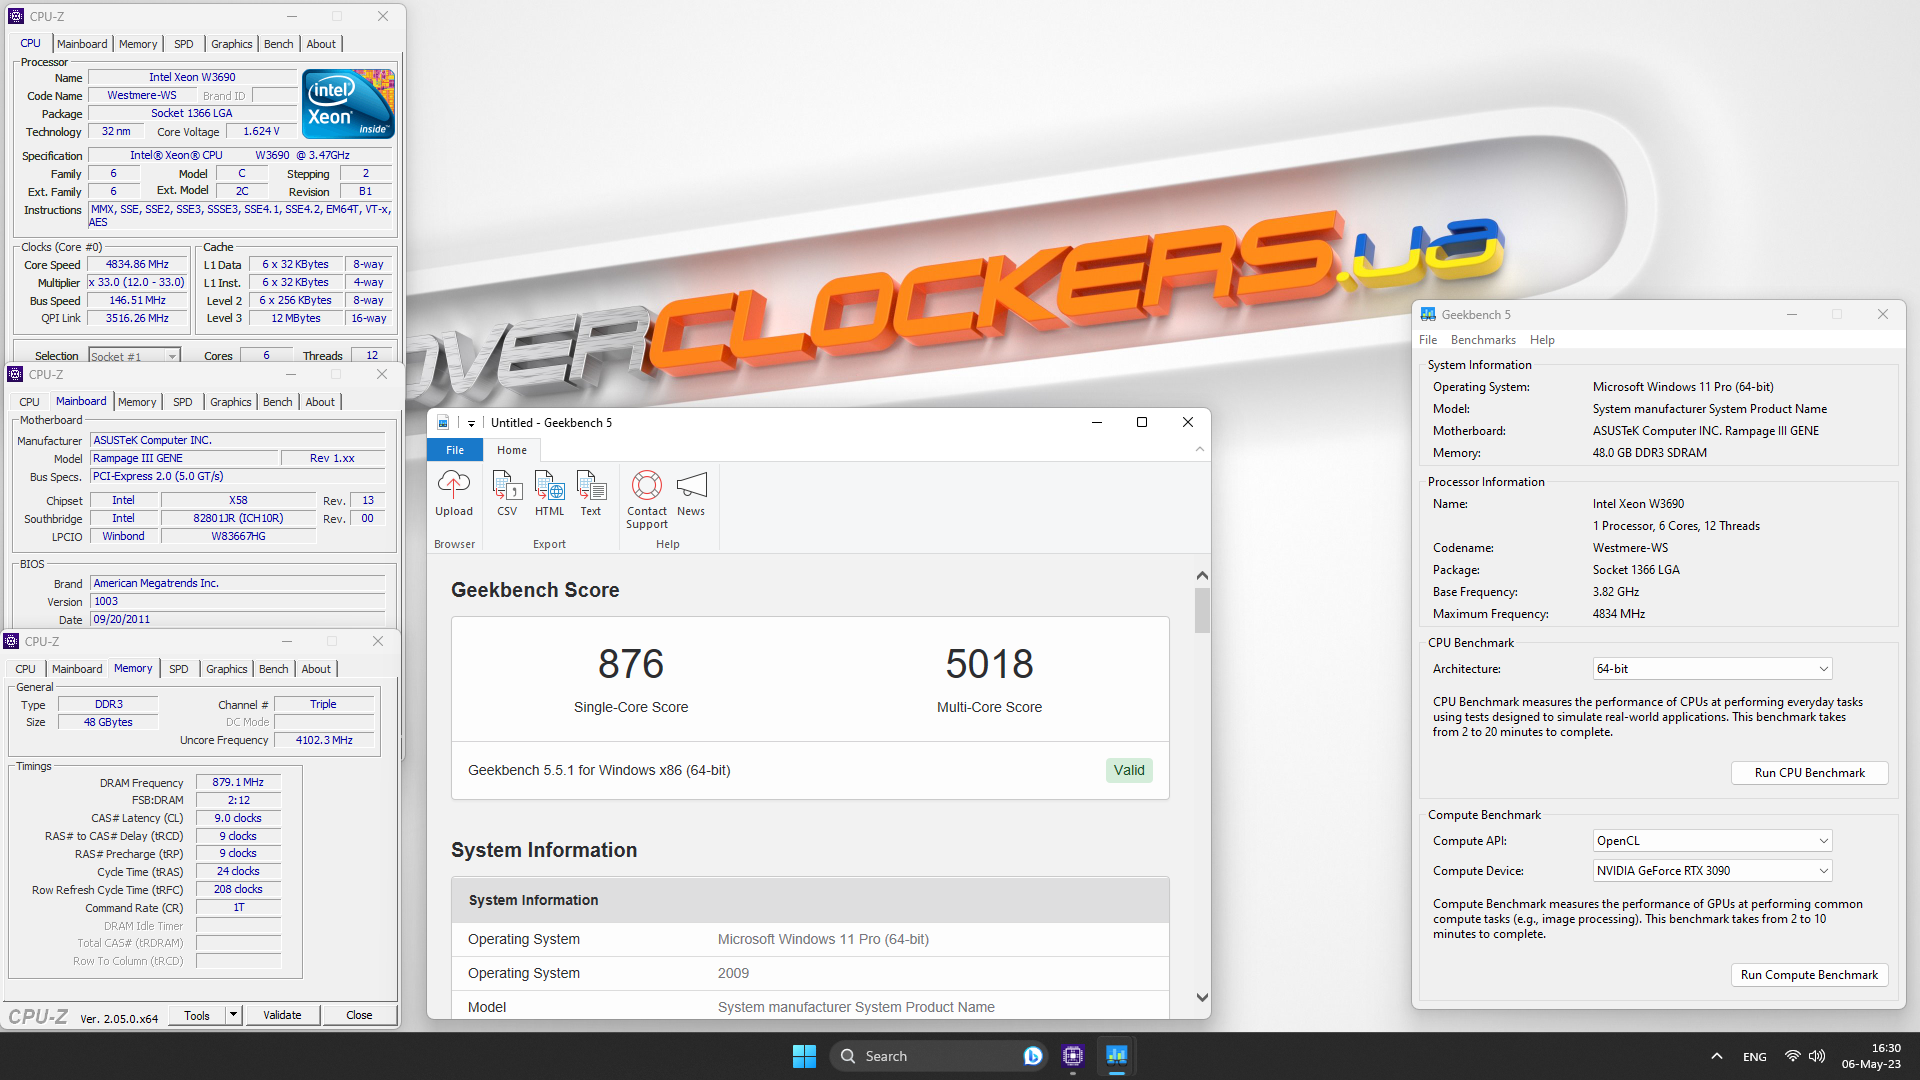1920x1080 pixels.
Task: Collapse the Geekbench ribbon chevron
Action: click(x=1199, y=450)
